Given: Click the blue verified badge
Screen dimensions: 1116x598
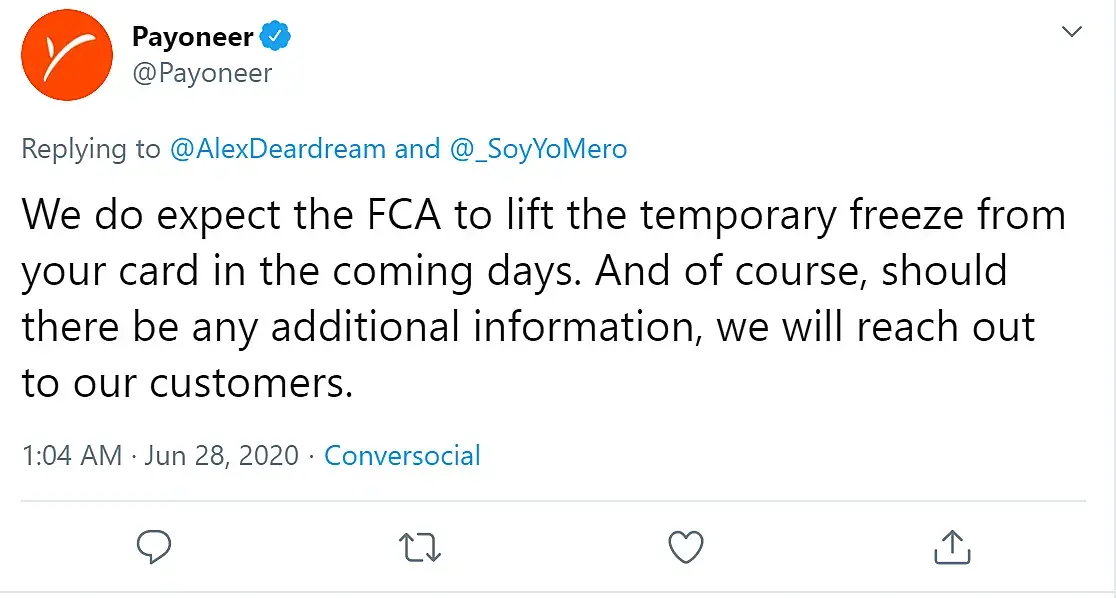Looking at the screenshot, I should pyautogui.click(x=276, y=38).
